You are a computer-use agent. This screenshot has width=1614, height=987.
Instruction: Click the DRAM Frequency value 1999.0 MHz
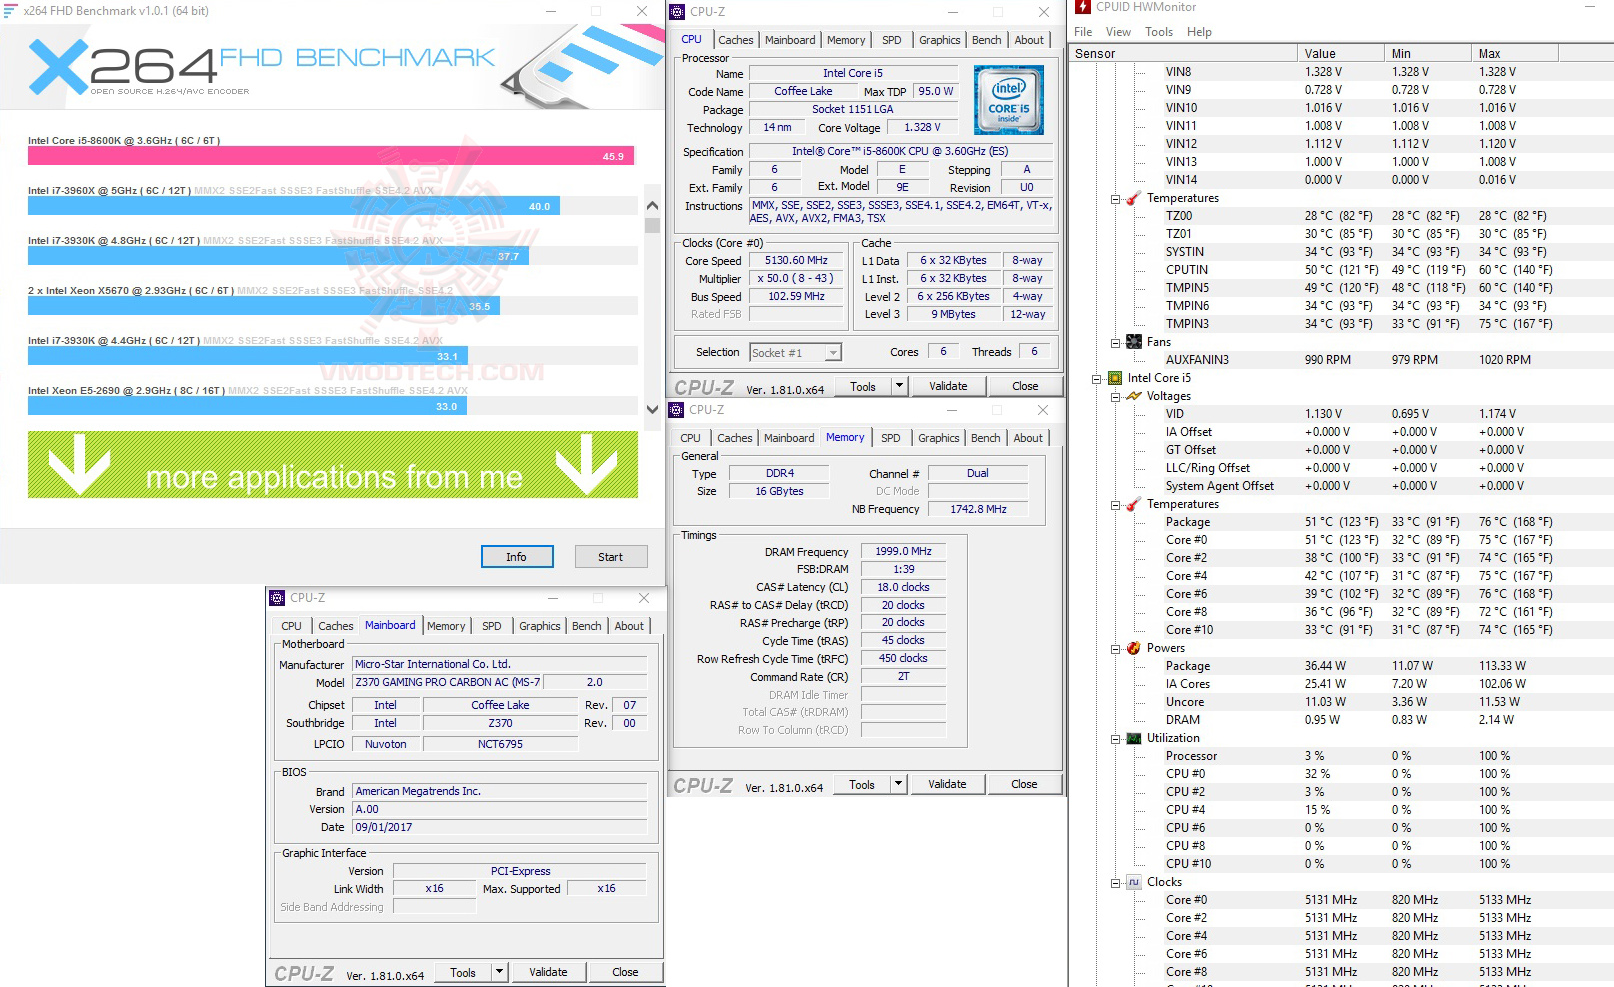coord(903,551)
